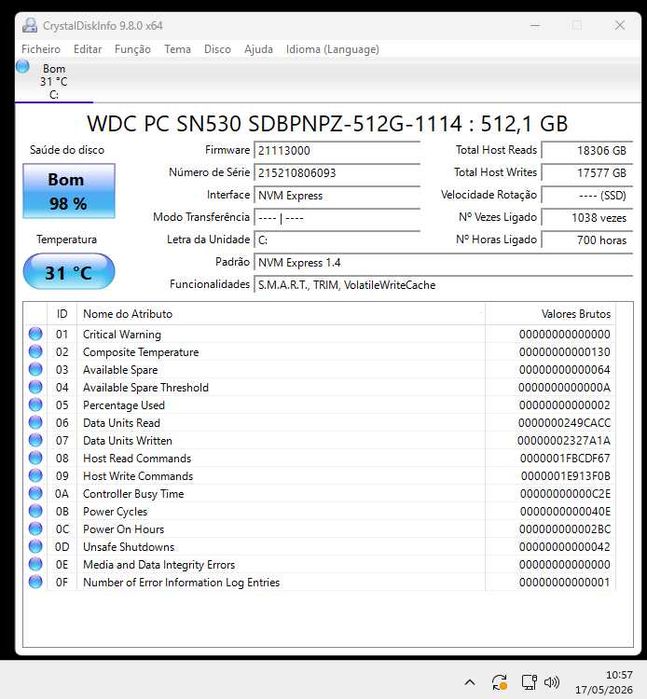Open the clock showing 10:57 17/05/2026
This screenshot has width=647, height=699.
click(603, 683)
